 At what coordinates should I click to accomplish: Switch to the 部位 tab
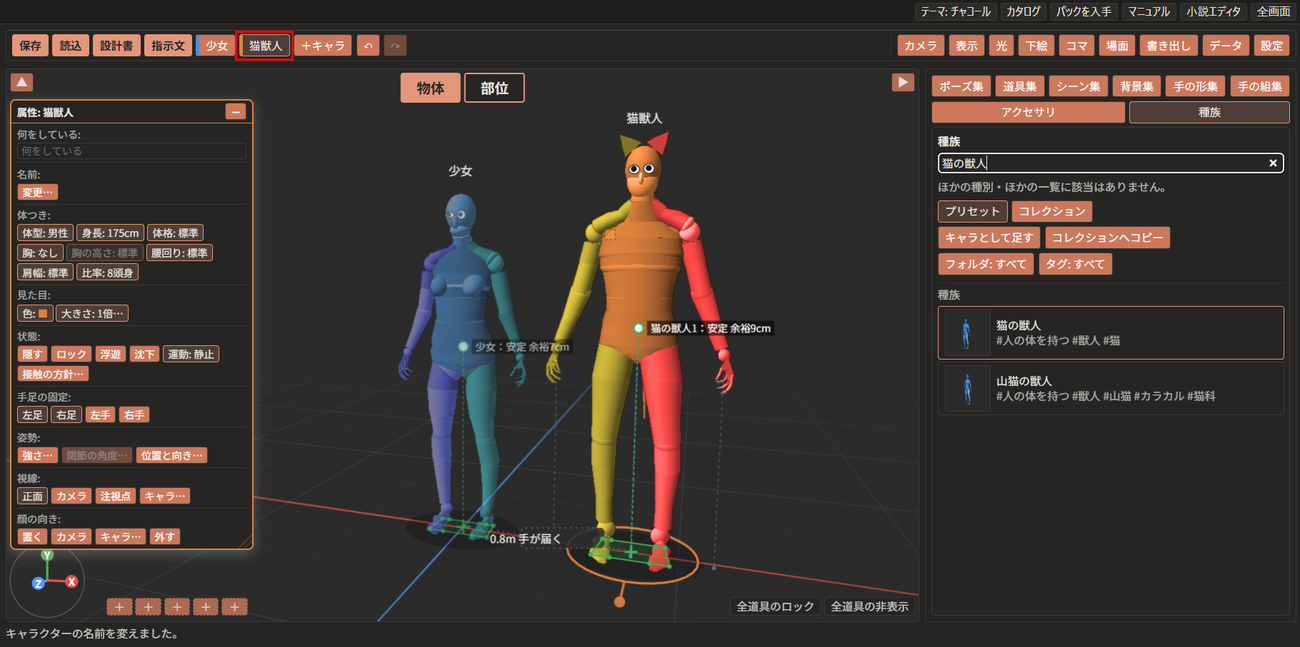pos(494,88)
